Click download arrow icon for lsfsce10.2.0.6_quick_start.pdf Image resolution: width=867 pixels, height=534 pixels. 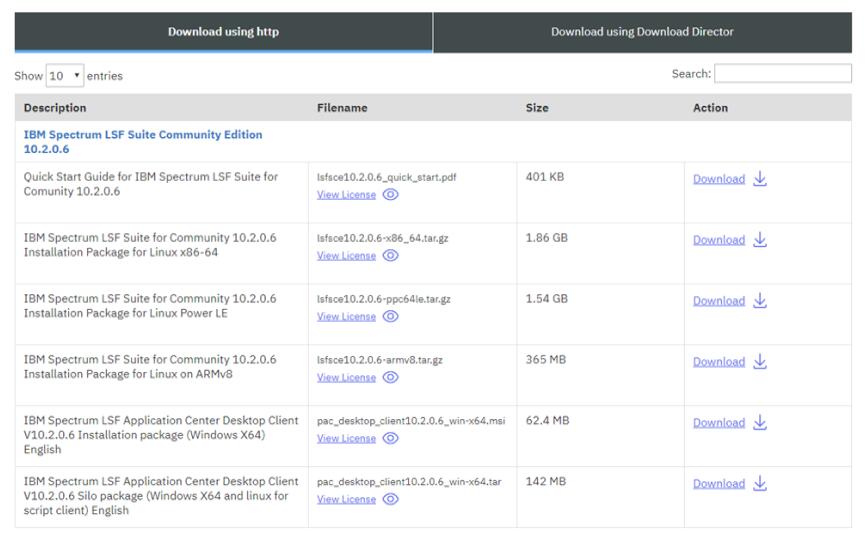coord(760,179)
